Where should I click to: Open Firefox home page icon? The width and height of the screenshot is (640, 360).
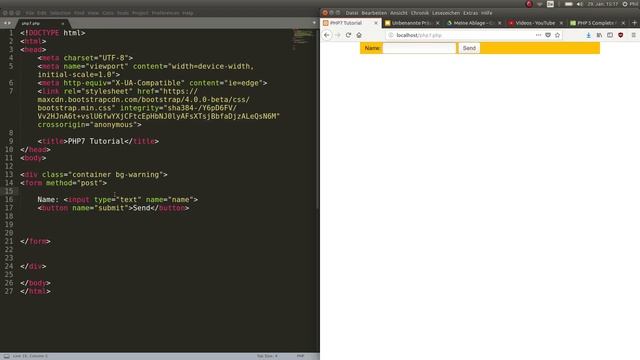pyautogui.click(x=359, y=35)
